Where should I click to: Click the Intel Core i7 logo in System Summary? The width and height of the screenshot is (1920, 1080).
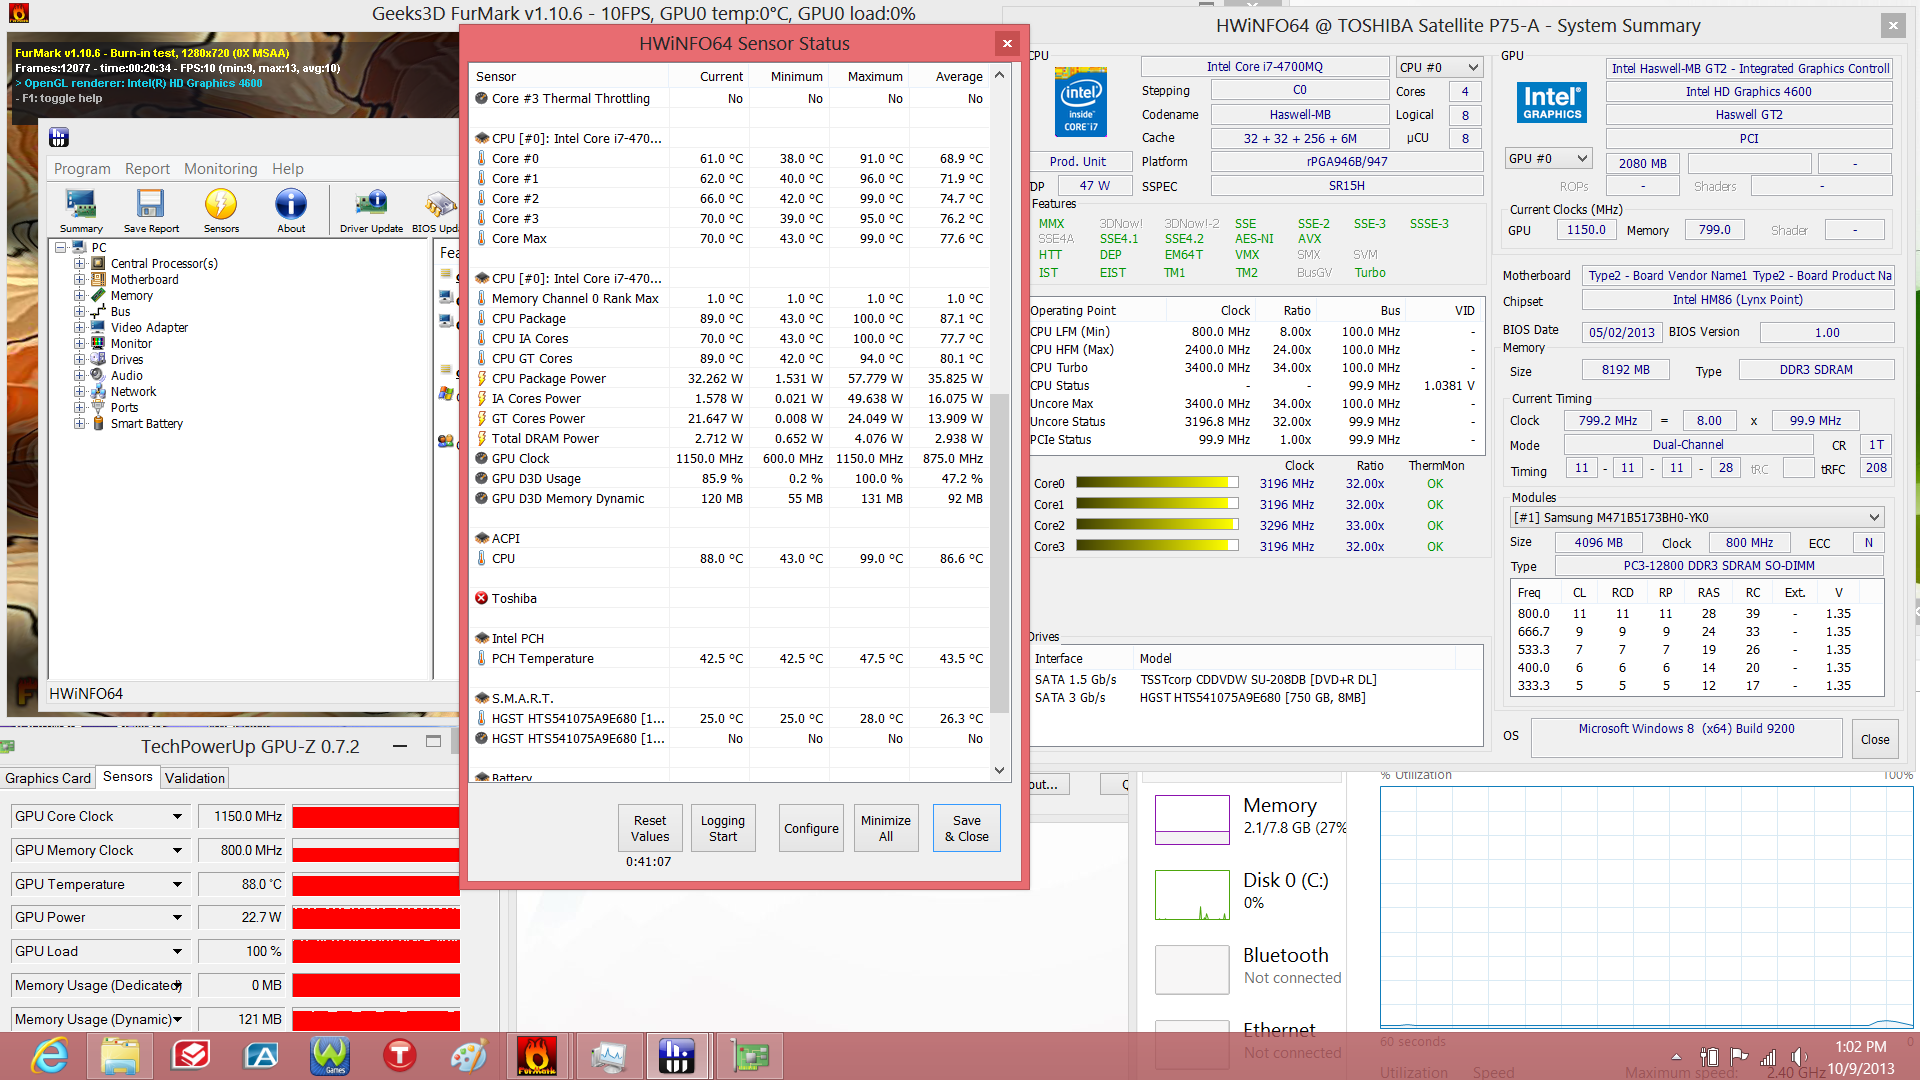click(x=1080, y=103)
